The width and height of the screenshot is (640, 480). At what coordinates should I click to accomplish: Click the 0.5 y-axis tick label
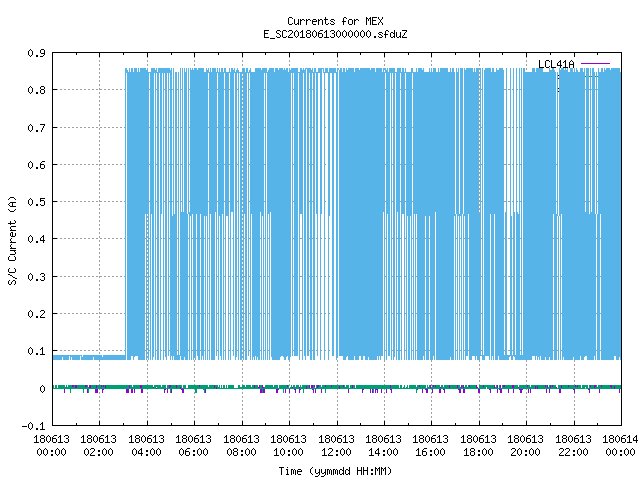[x=36, y=202]
